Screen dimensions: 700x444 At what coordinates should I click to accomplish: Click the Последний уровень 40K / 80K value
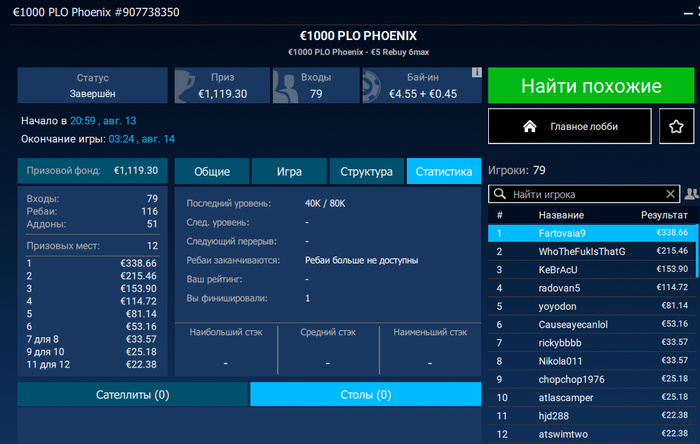[x=325, y=203]
